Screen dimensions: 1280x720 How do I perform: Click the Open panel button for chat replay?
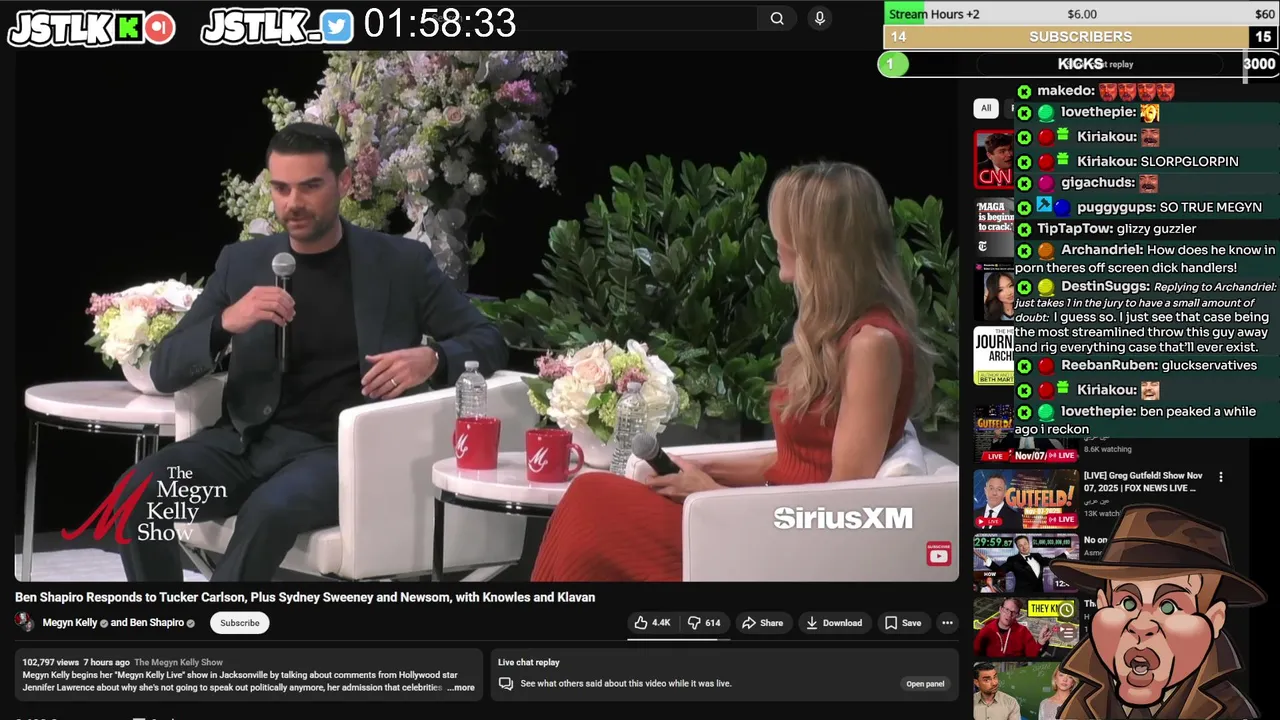click(x=925, y=684)
